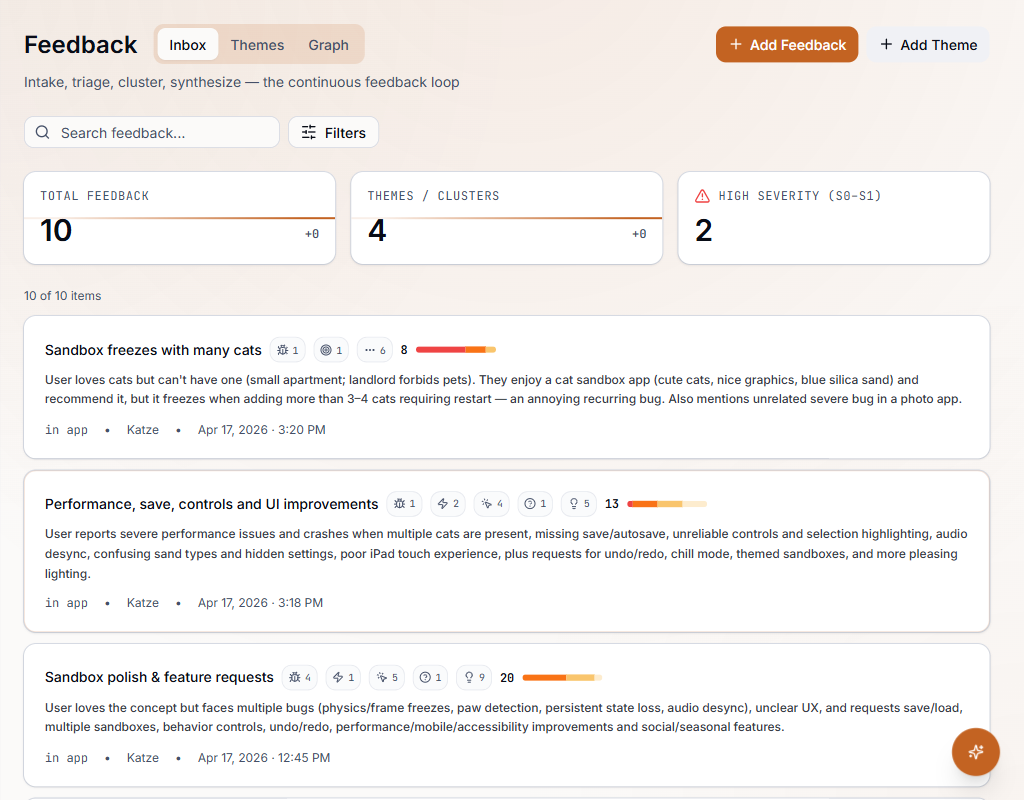Viewport: 1024px width, 800px height.
Task: Click the score 13 on Performance card
Action: (x=612, y=504)
